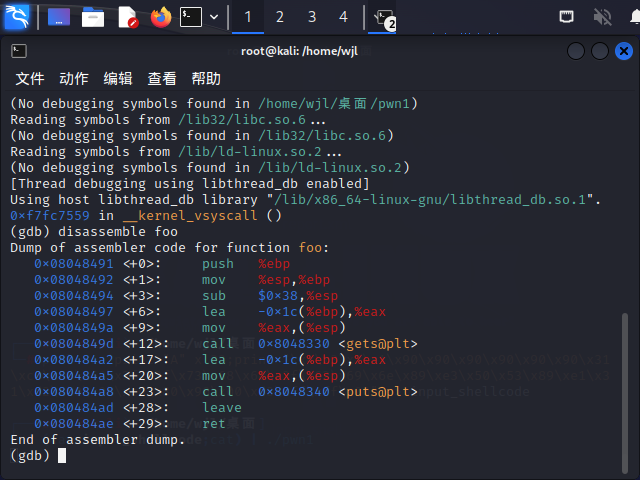Screen dimensions: 640x480
Task: Open the 动作 (Actions) menu
Action: tap(74, 78)
